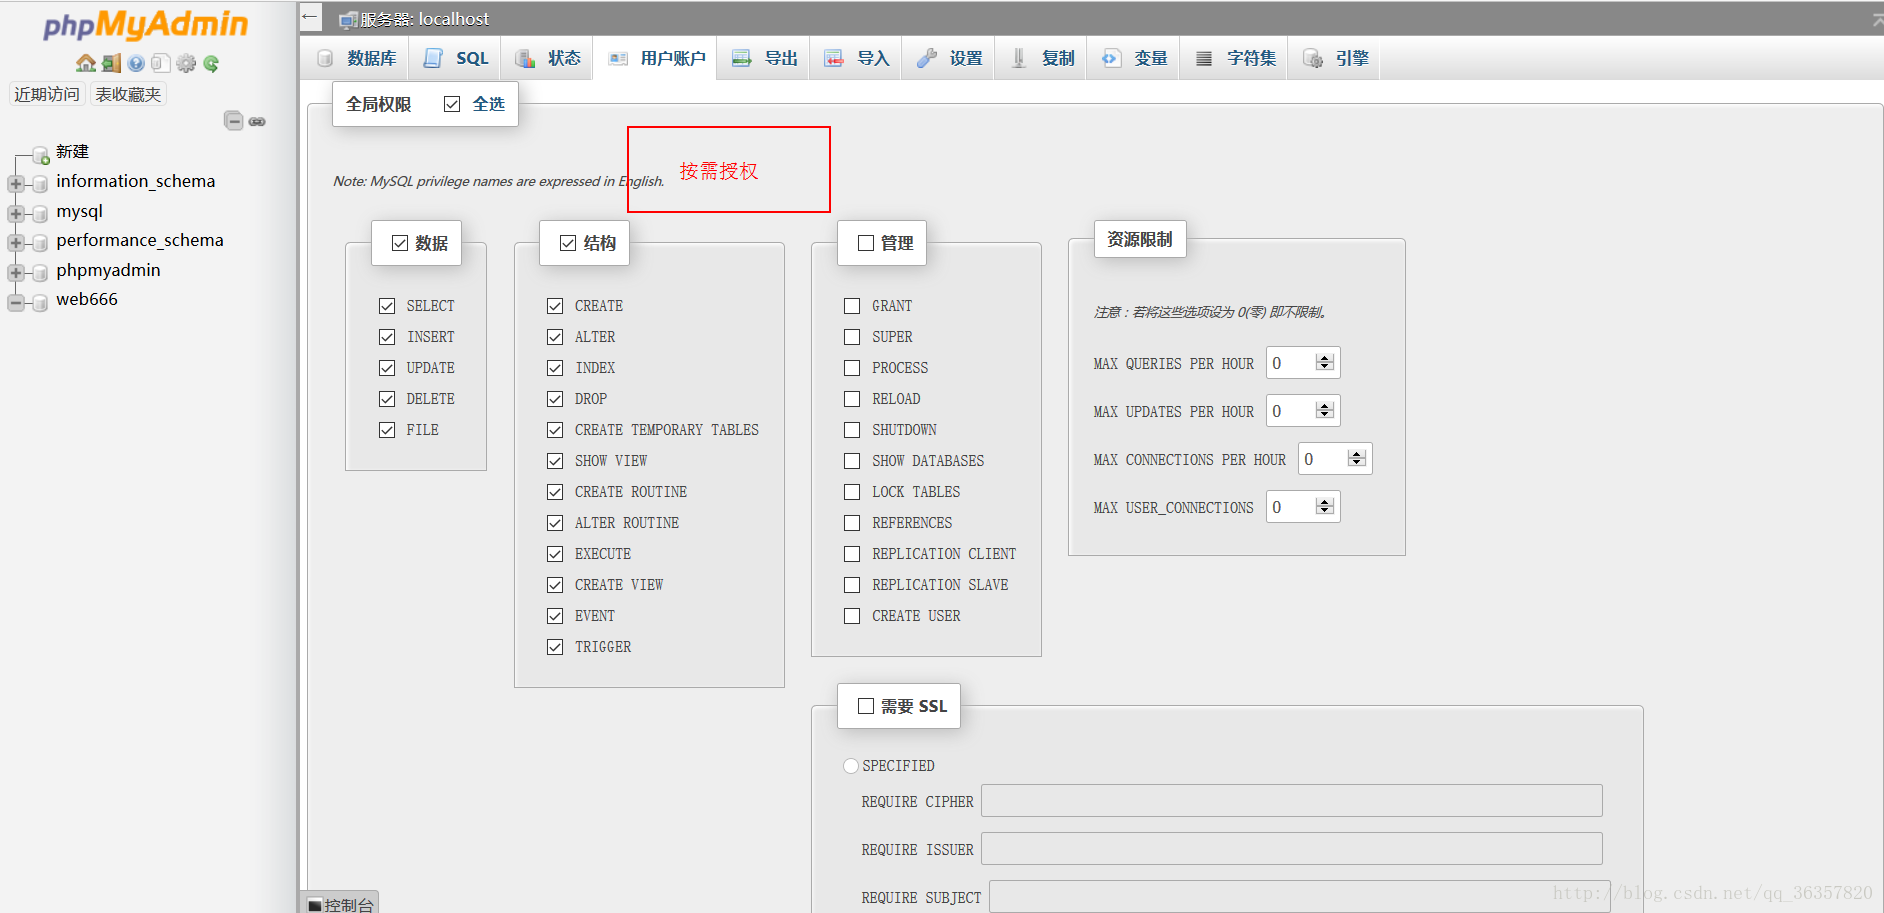
Task: Reload navigation panel green refresh icon
Action: coord(211,63)
